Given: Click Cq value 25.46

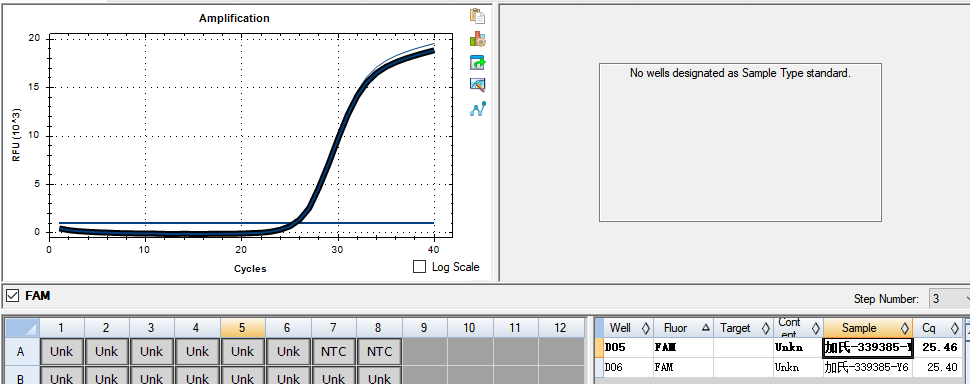Looking at the screenshot, I should point(940,348).
